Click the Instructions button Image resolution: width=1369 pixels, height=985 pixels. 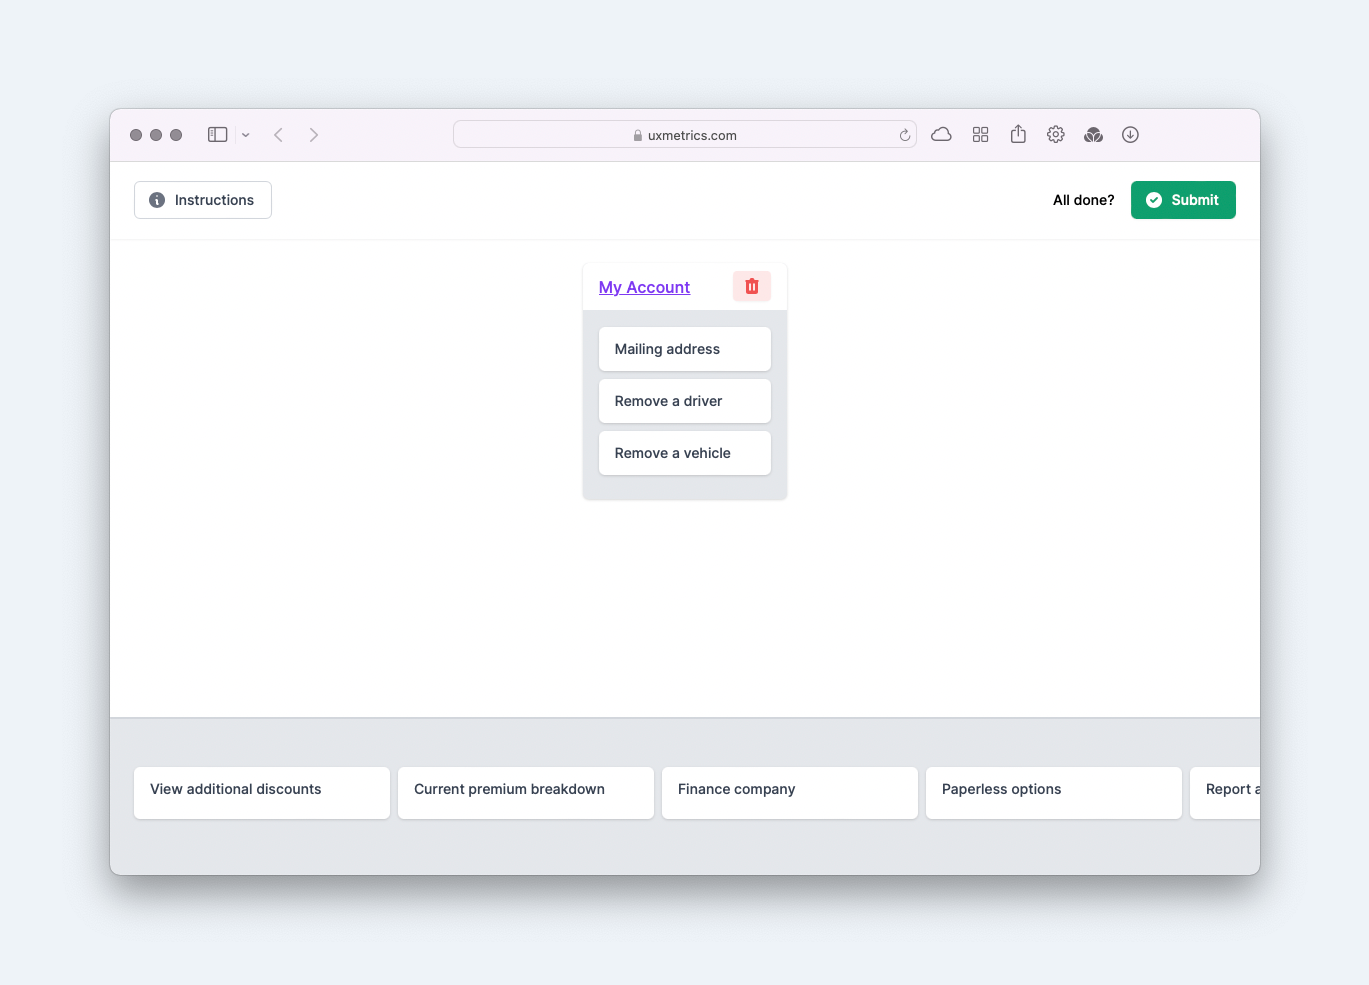click(203, 200)
